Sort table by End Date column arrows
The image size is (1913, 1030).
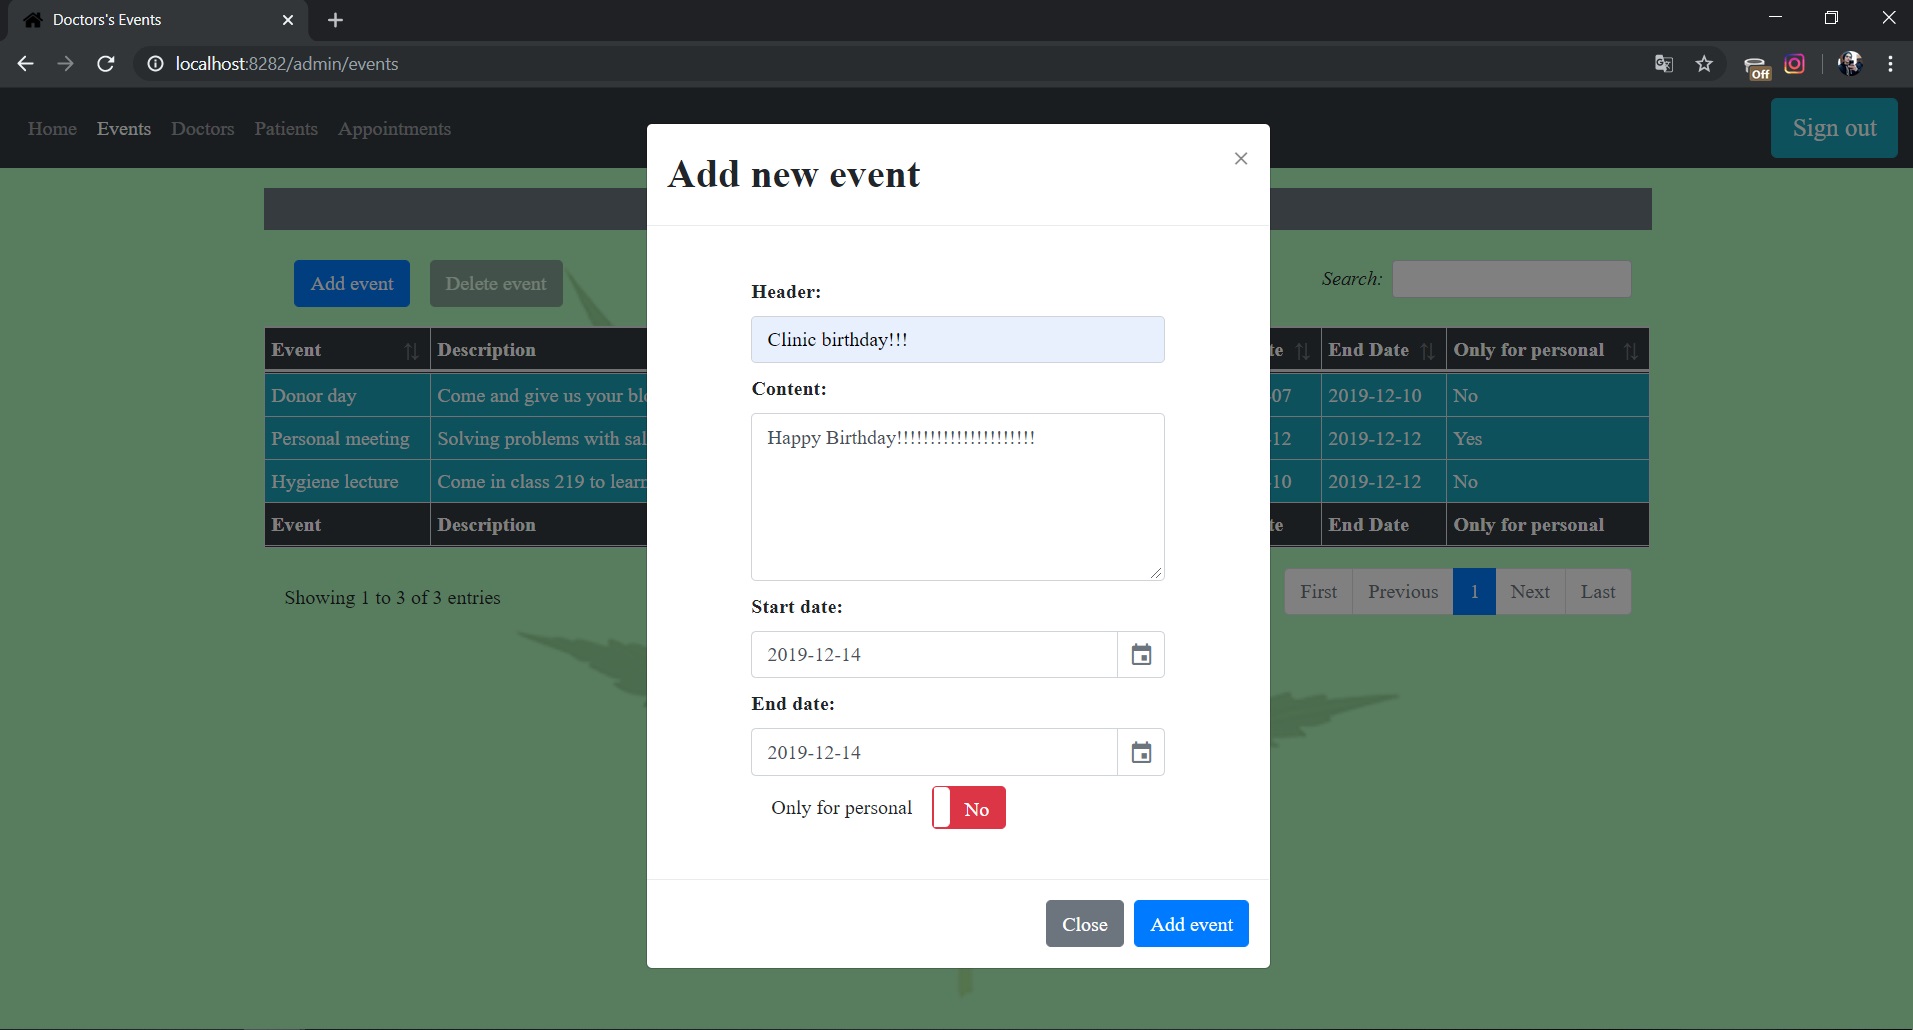tap(1427, 351)
